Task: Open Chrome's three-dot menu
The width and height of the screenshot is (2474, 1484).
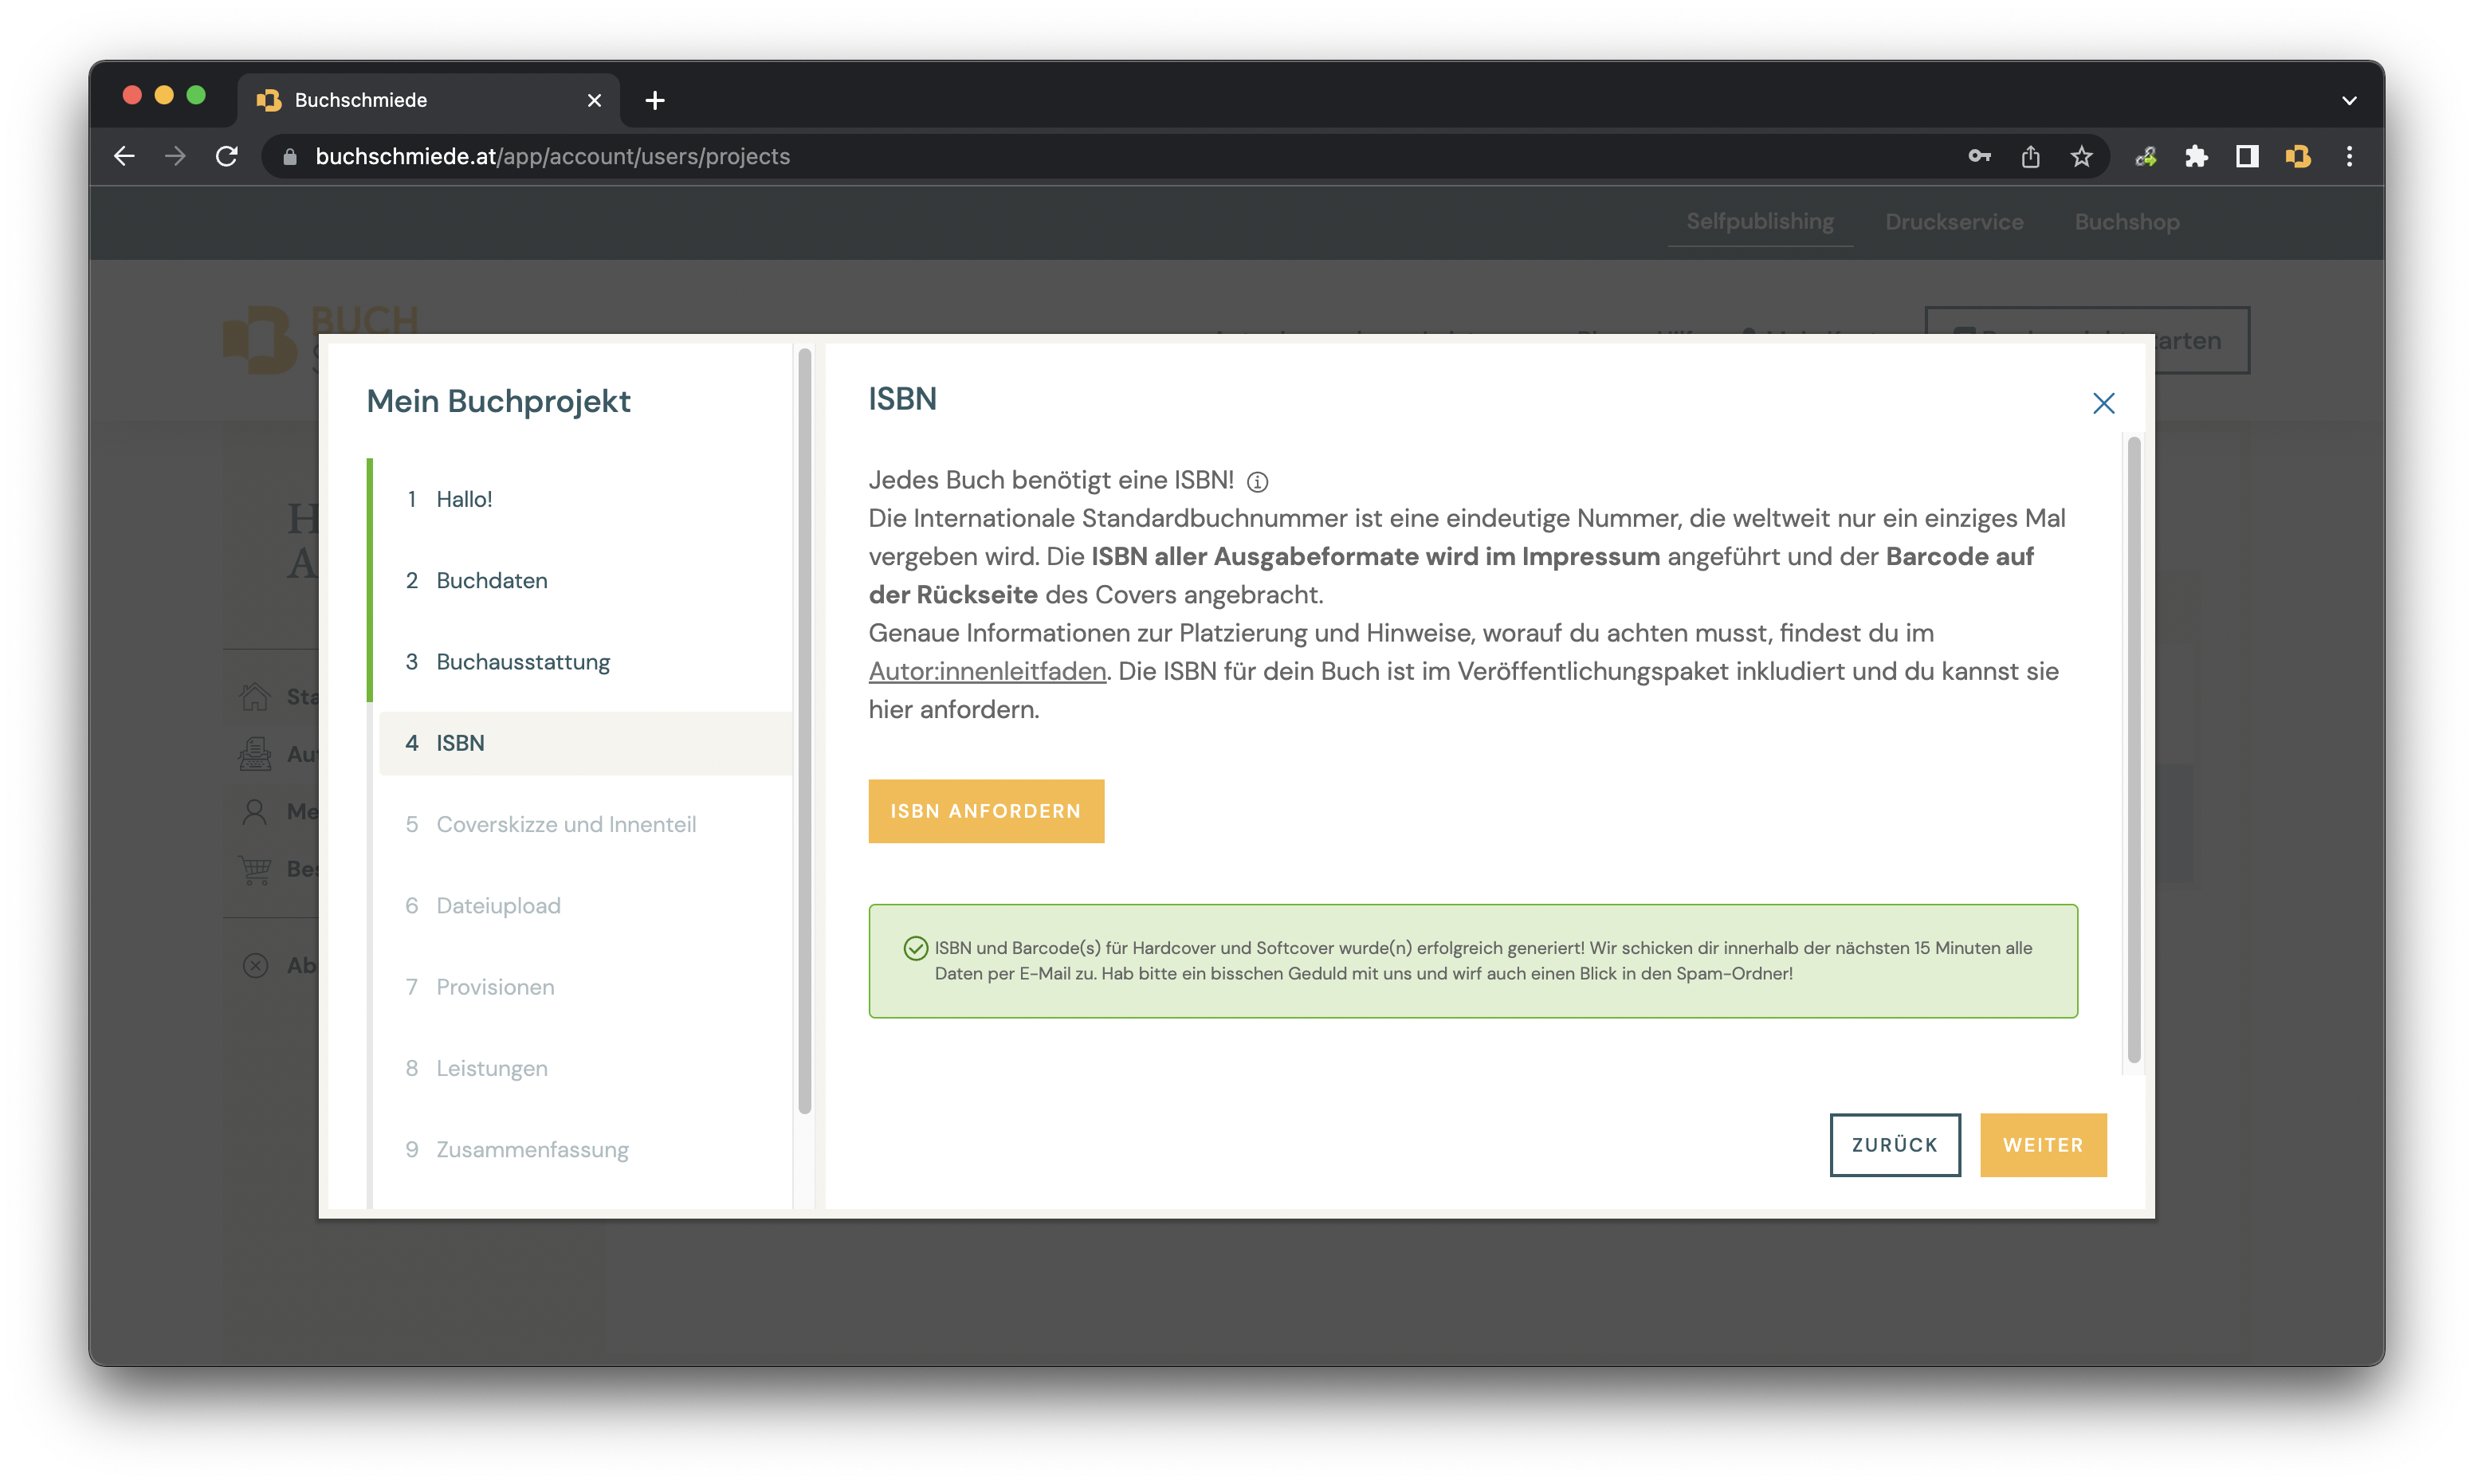Action: pyautogui.click(x=2349, y=156)
